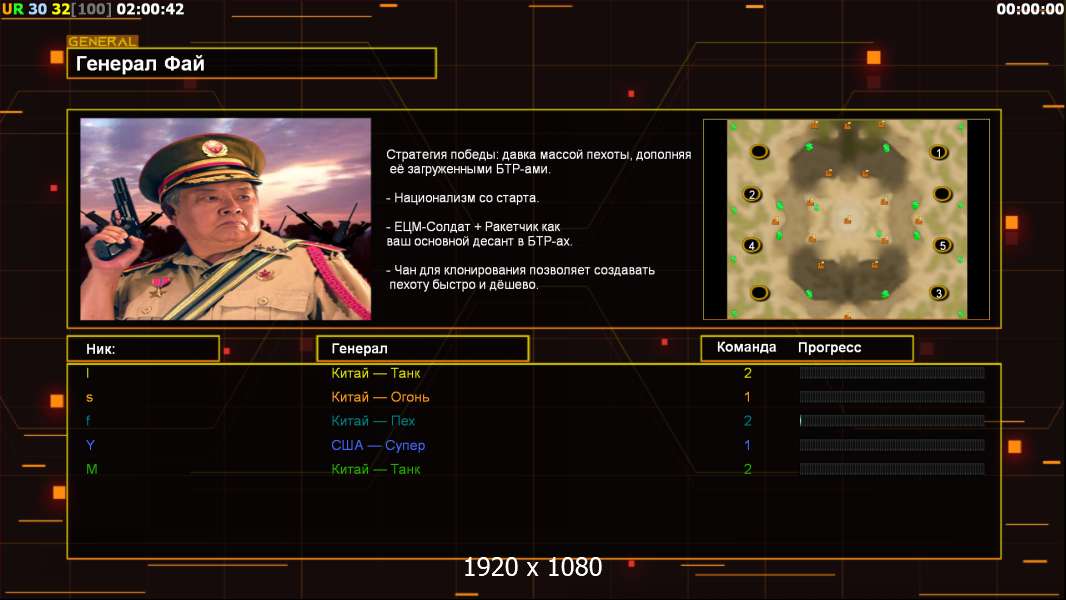Click team number 1 in player s's row

[747, 397]
